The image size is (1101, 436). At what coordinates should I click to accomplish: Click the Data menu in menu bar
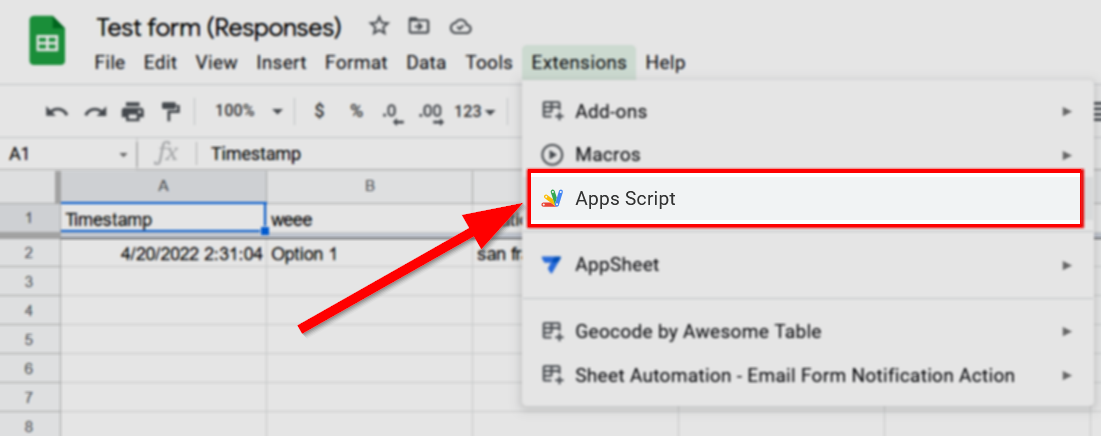[x=426, y=63]
